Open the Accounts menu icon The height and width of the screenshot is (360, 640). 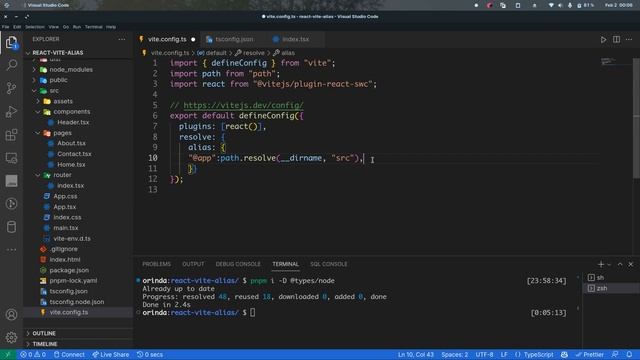click(11, 315)
